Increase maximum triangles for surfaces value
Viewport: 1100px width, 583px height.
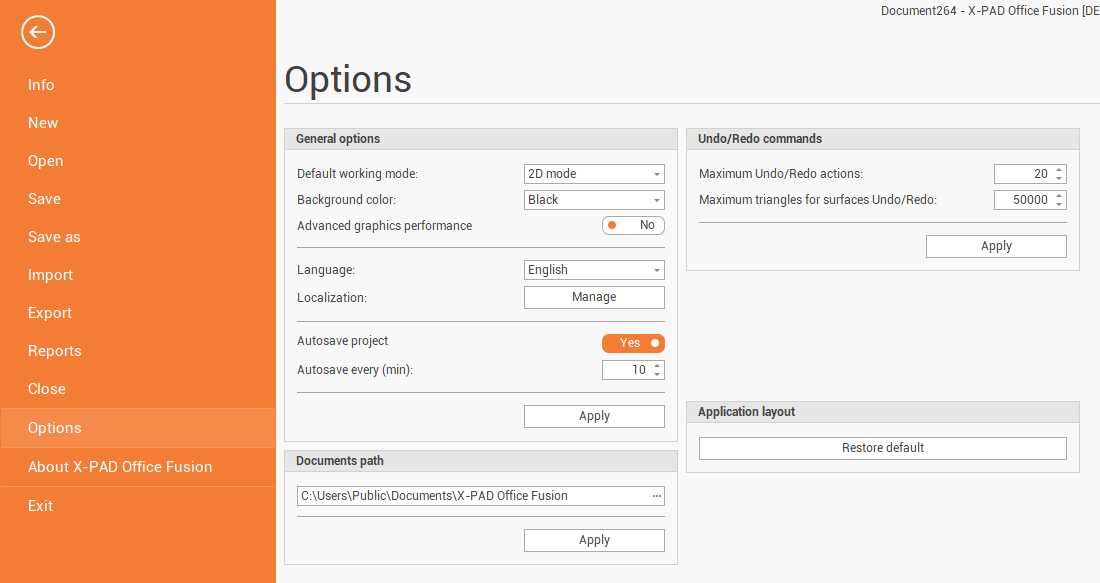pos(1059,195)
